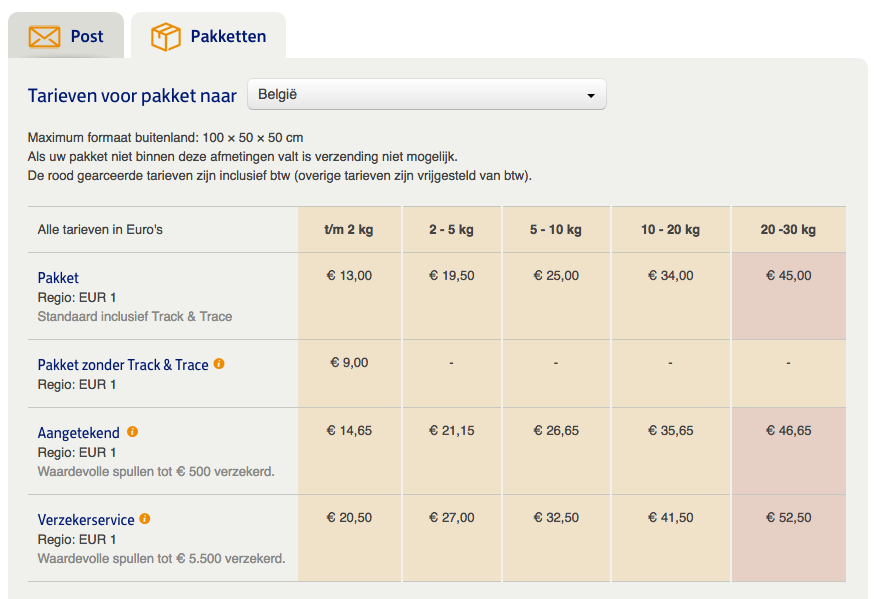Click the dropdown arrow of country selector
The height and width of the screenshot is (599, 877).
pos(591,96)
